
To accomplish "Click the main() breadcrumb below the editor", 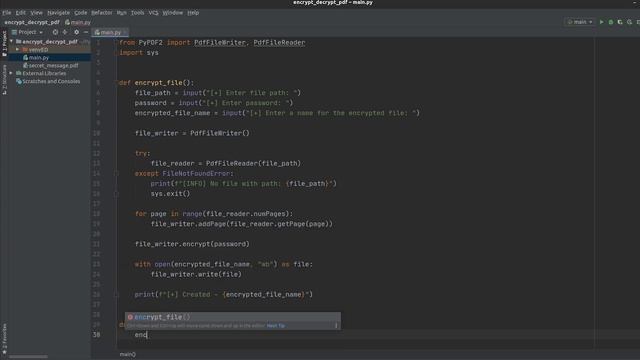I will (x=128, y=354).
